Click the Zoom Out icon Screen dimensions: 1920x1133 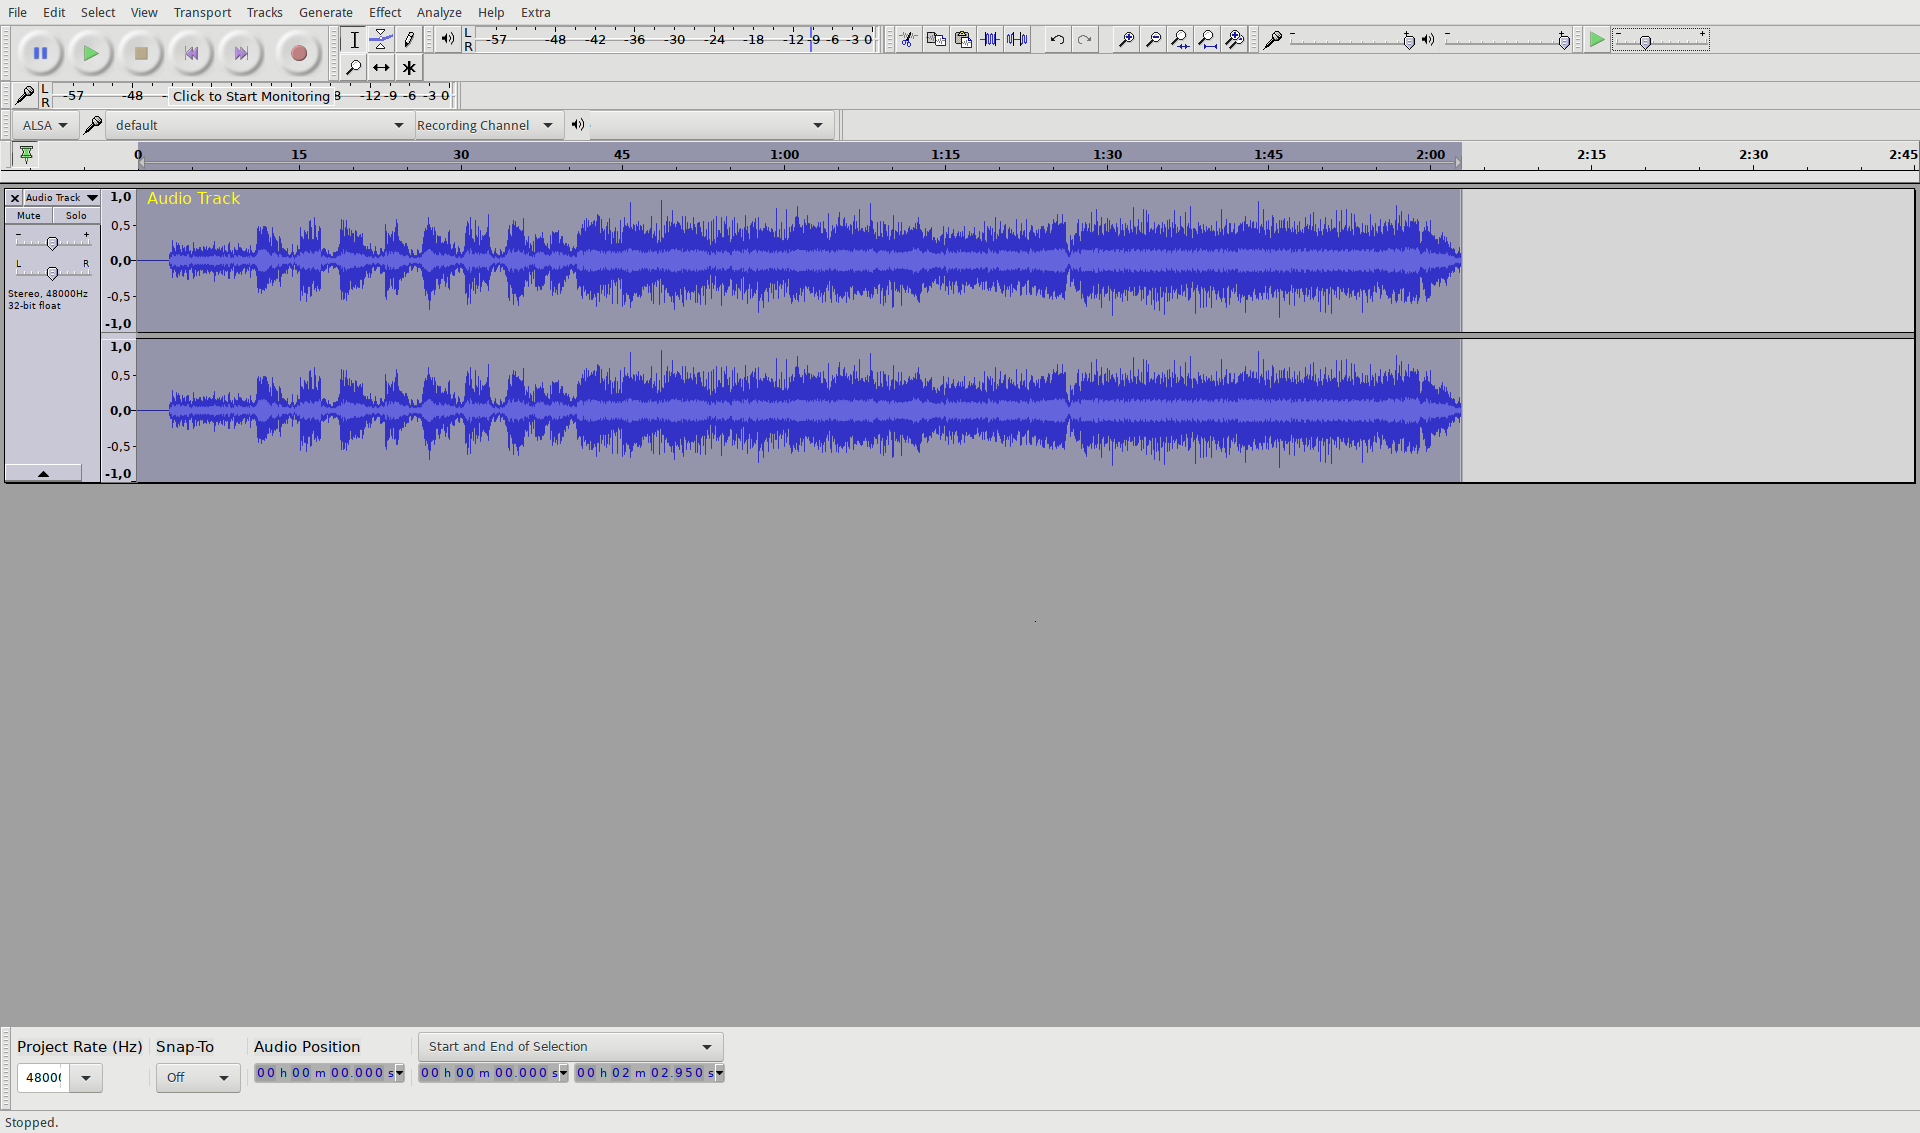pos(1153,39)
